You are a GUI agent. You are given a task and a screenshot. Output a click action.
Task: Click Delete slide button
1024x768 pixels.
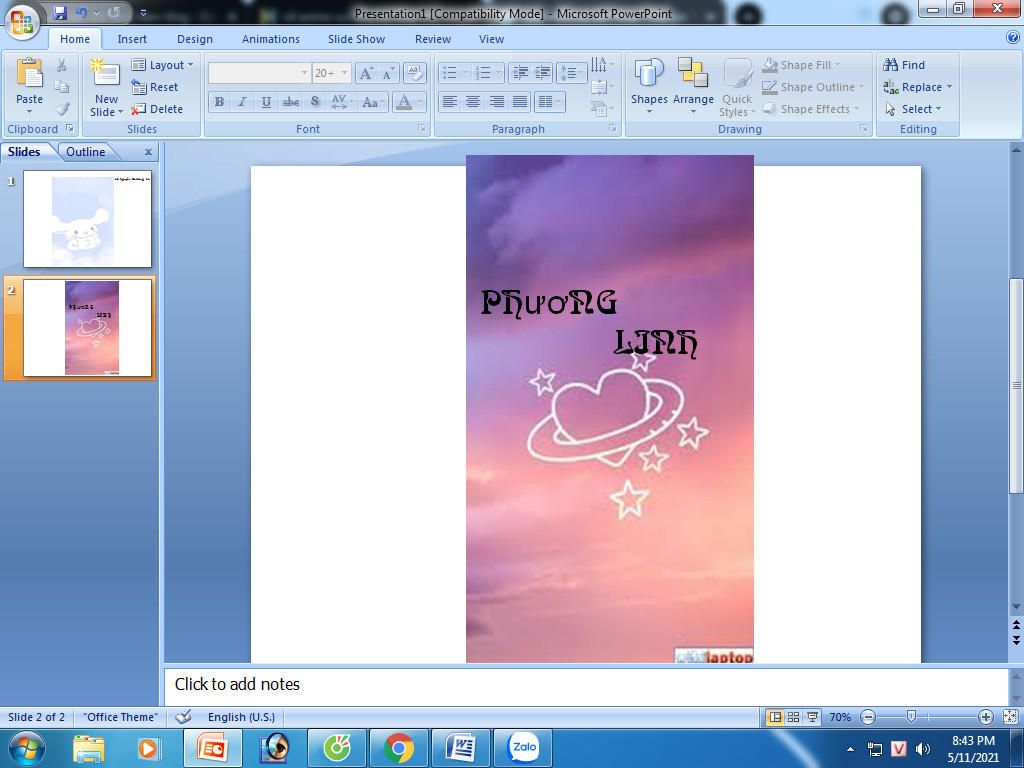pos(157,109)
